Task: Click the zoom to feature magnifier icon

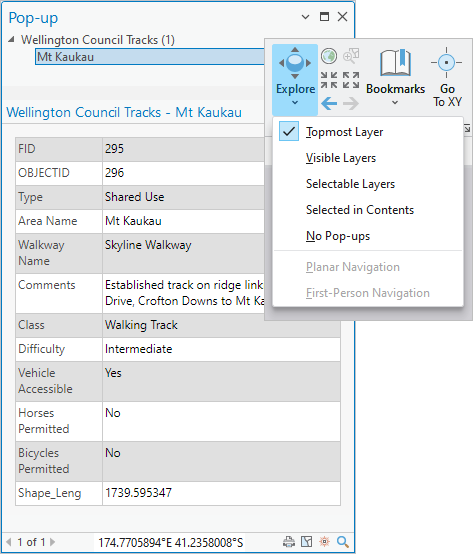Action: click(342, 542)
